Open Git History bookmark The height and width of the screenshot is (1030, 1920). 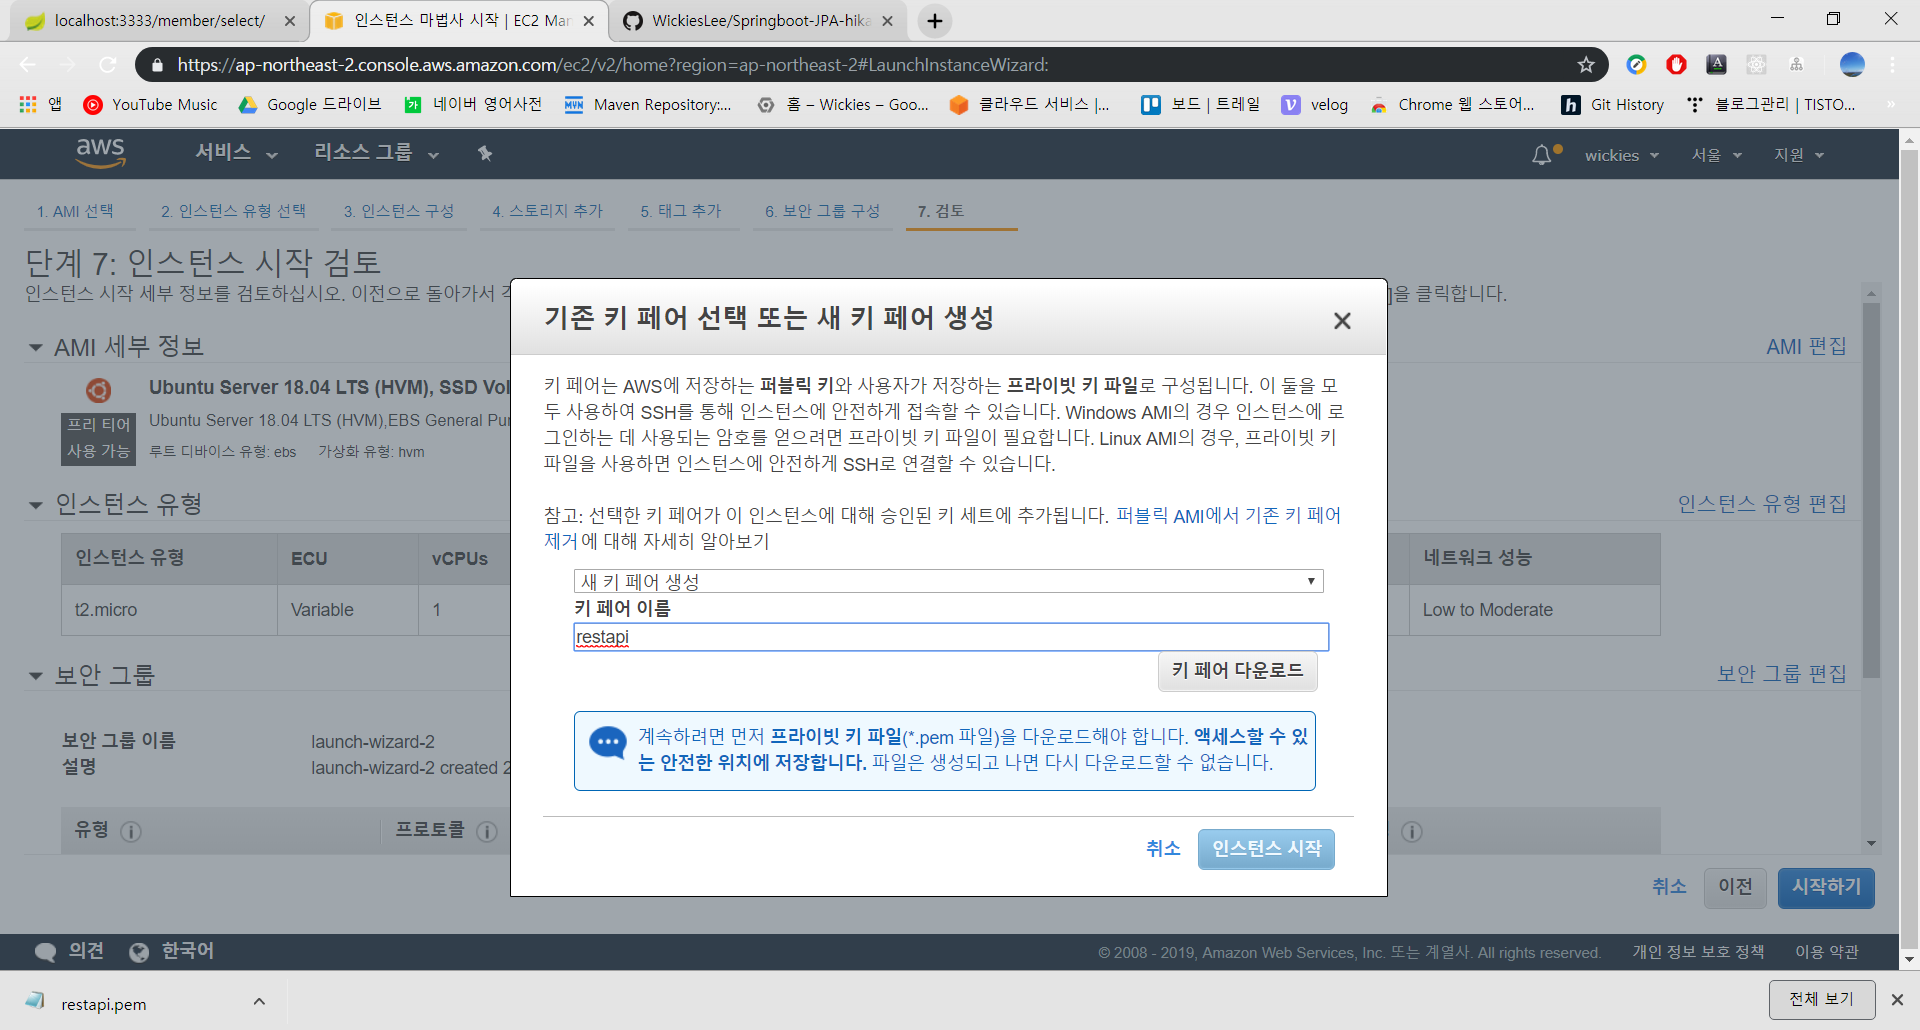coord(1613,105)
